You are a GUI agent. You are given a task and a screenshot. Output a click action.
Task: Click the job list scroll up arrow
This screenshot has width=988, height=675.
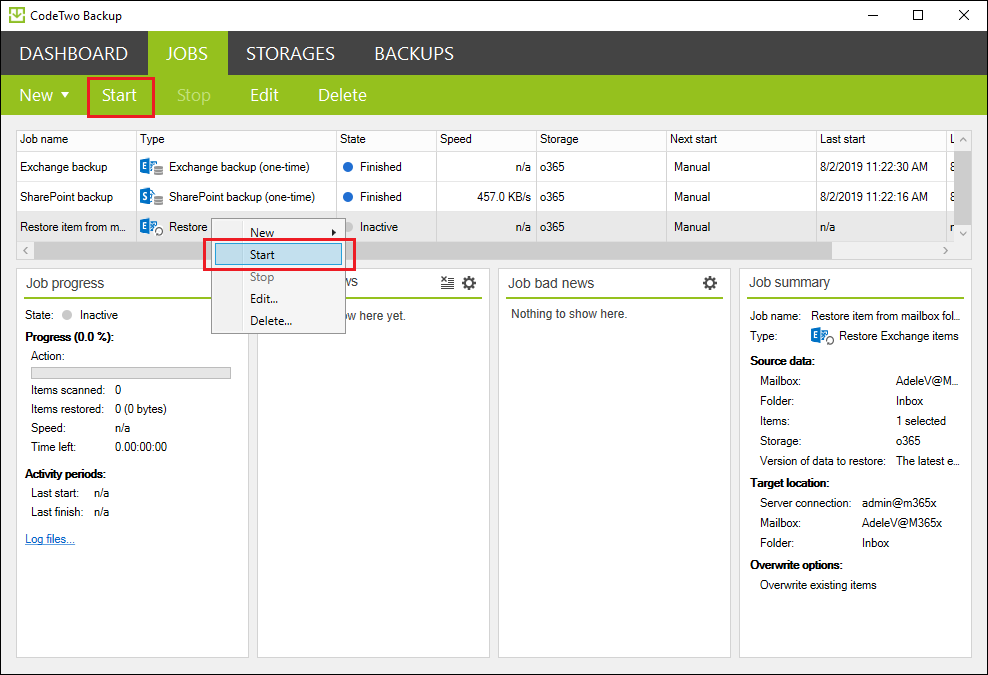tap(963, 139)
